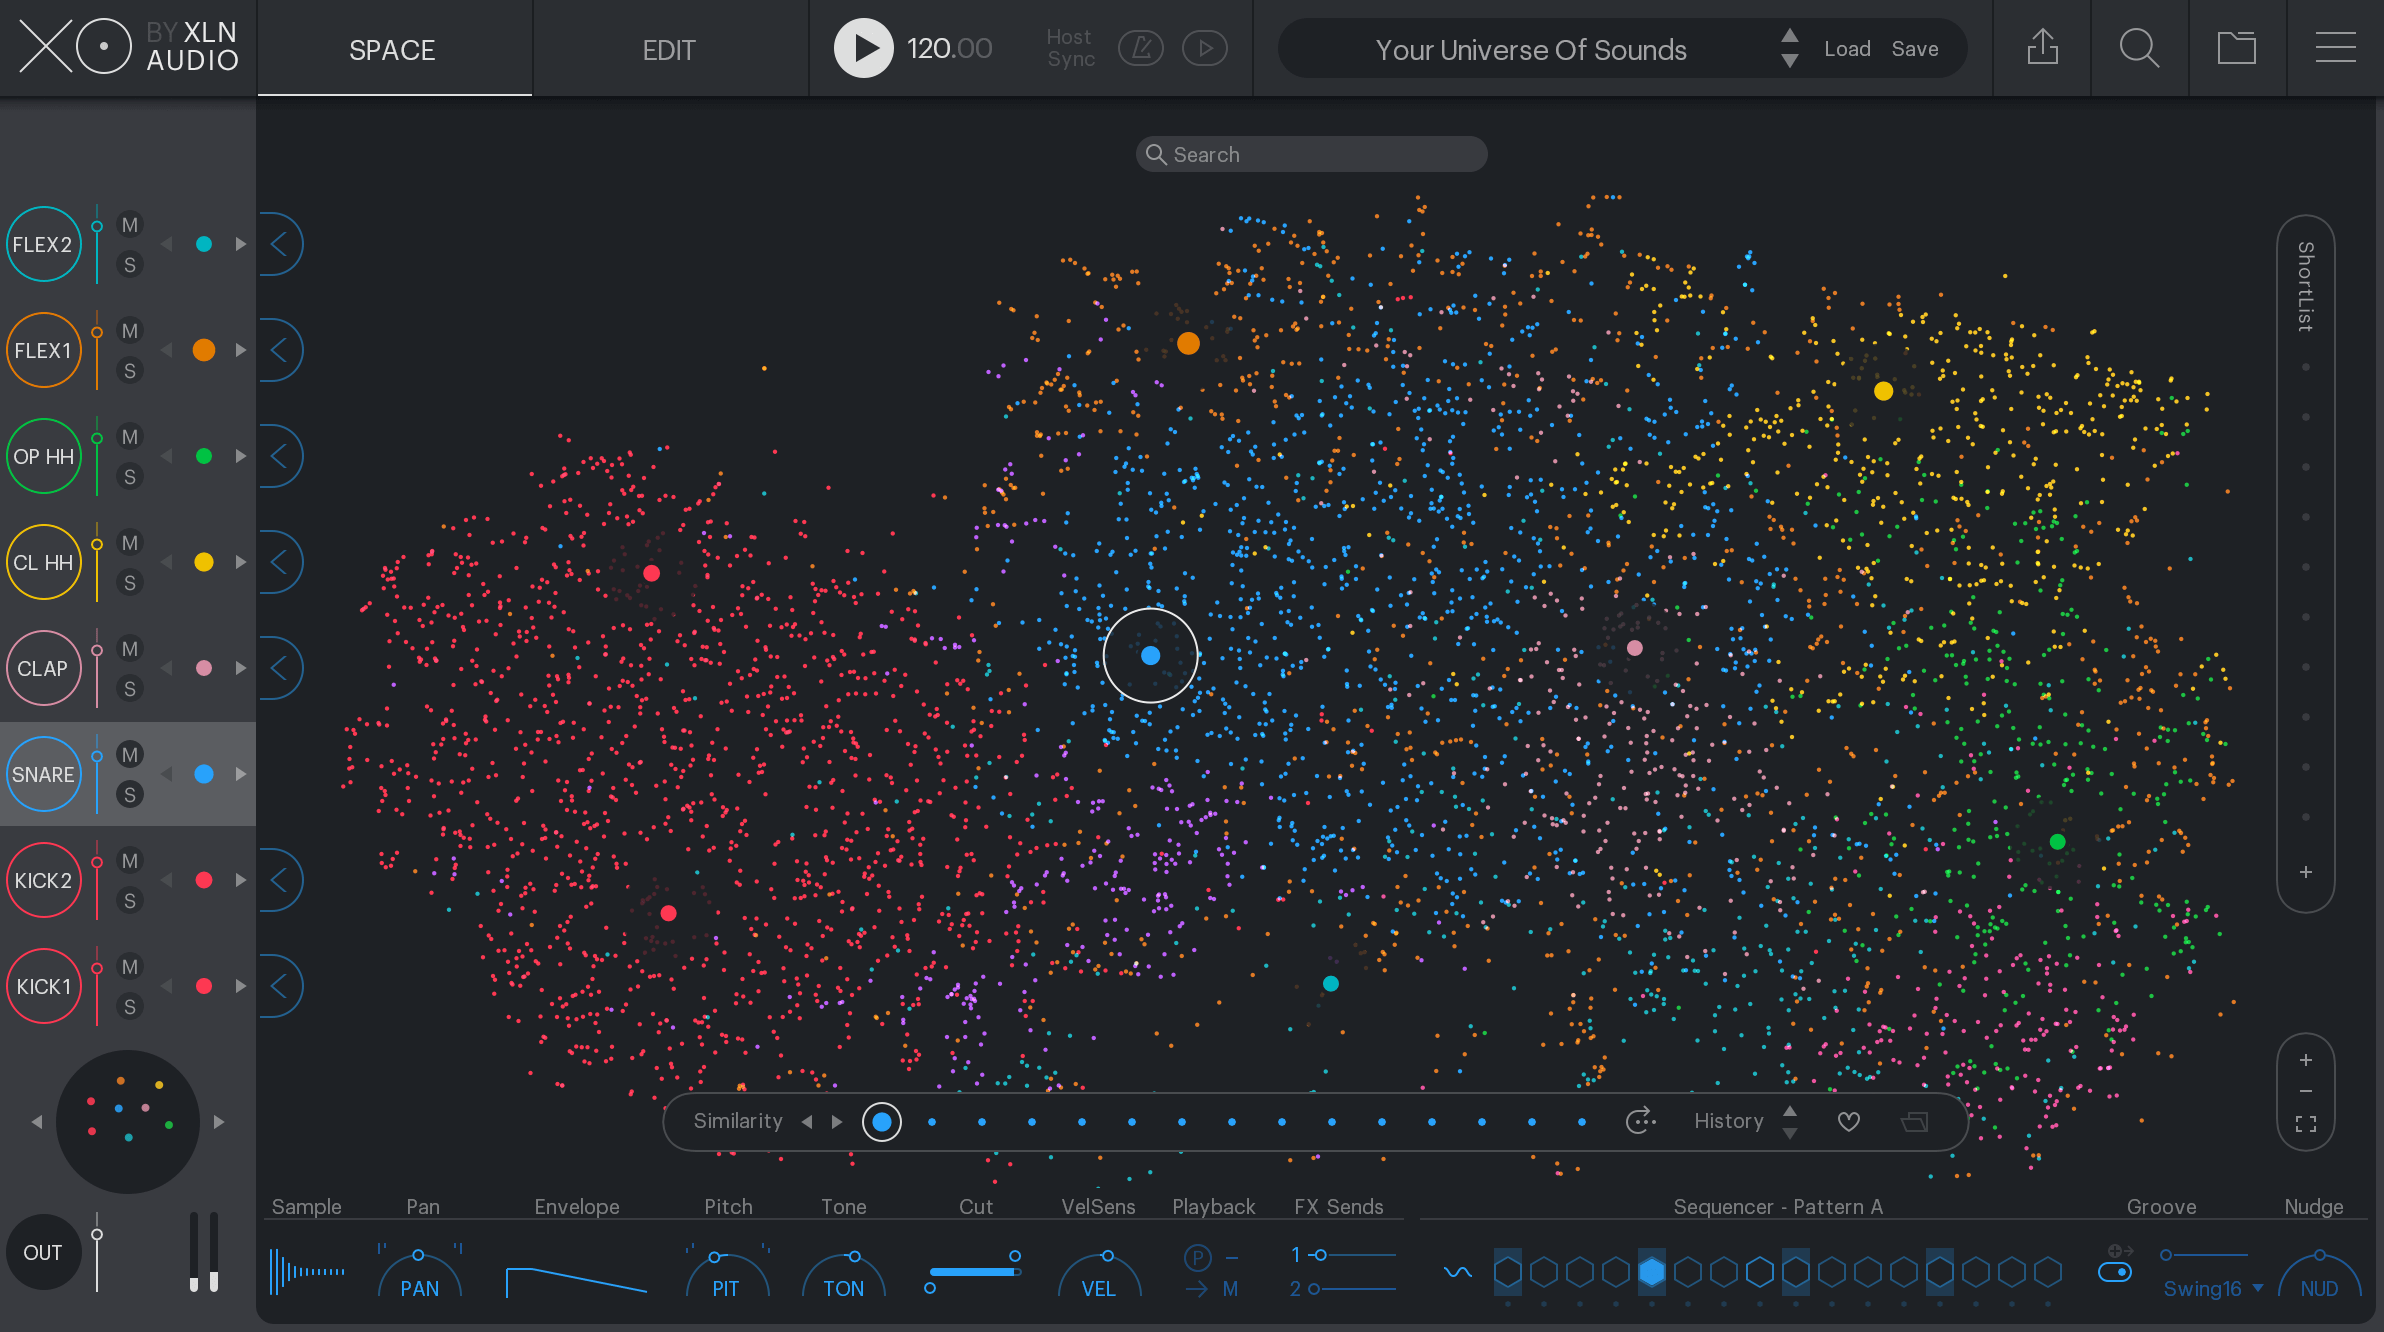Click the metronome icon next to Host Sync
The height and width of the screenshot is (1332, 2384).
pos(1140,48)
